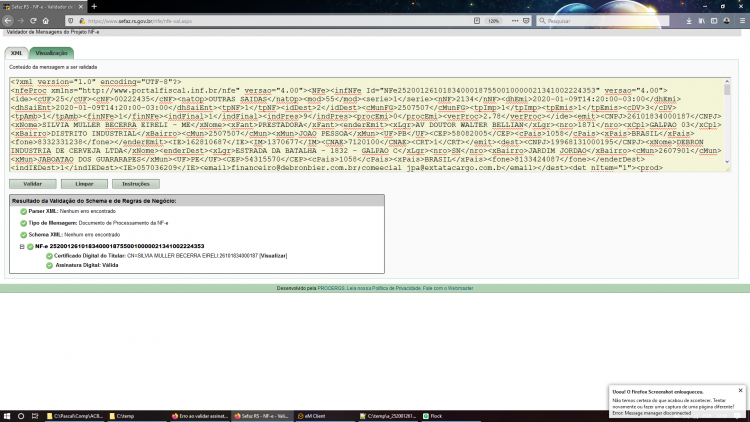
Task: Switch to C:\Pascal\Comp\ACB folder taskbar item
Action: click(x=75, y=416)
